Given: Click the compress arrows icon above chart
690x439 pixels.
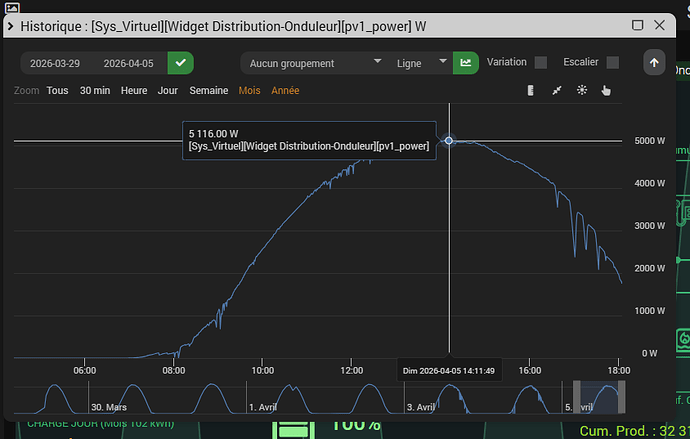Looking at the screenshot, I should pyautogui.click(x=557, y=90).
